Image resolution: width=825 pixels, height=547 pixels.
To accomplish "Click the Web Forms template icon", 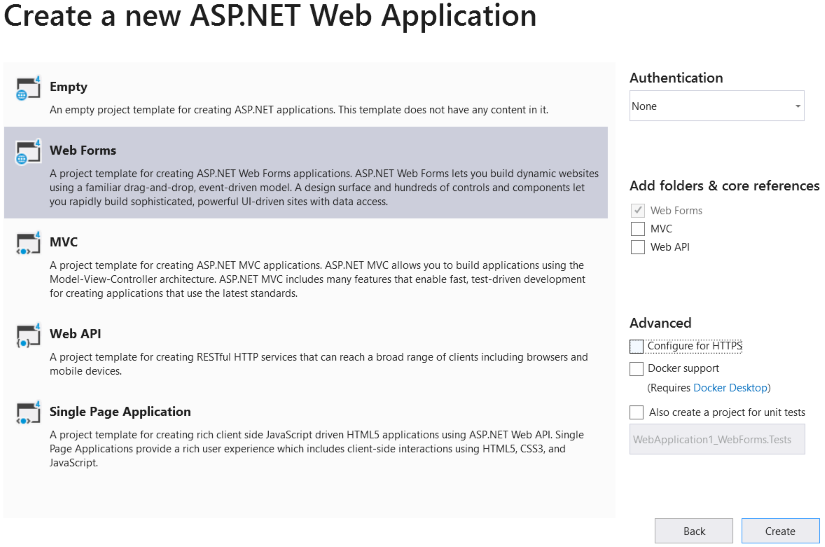I will tap(28, 151).
